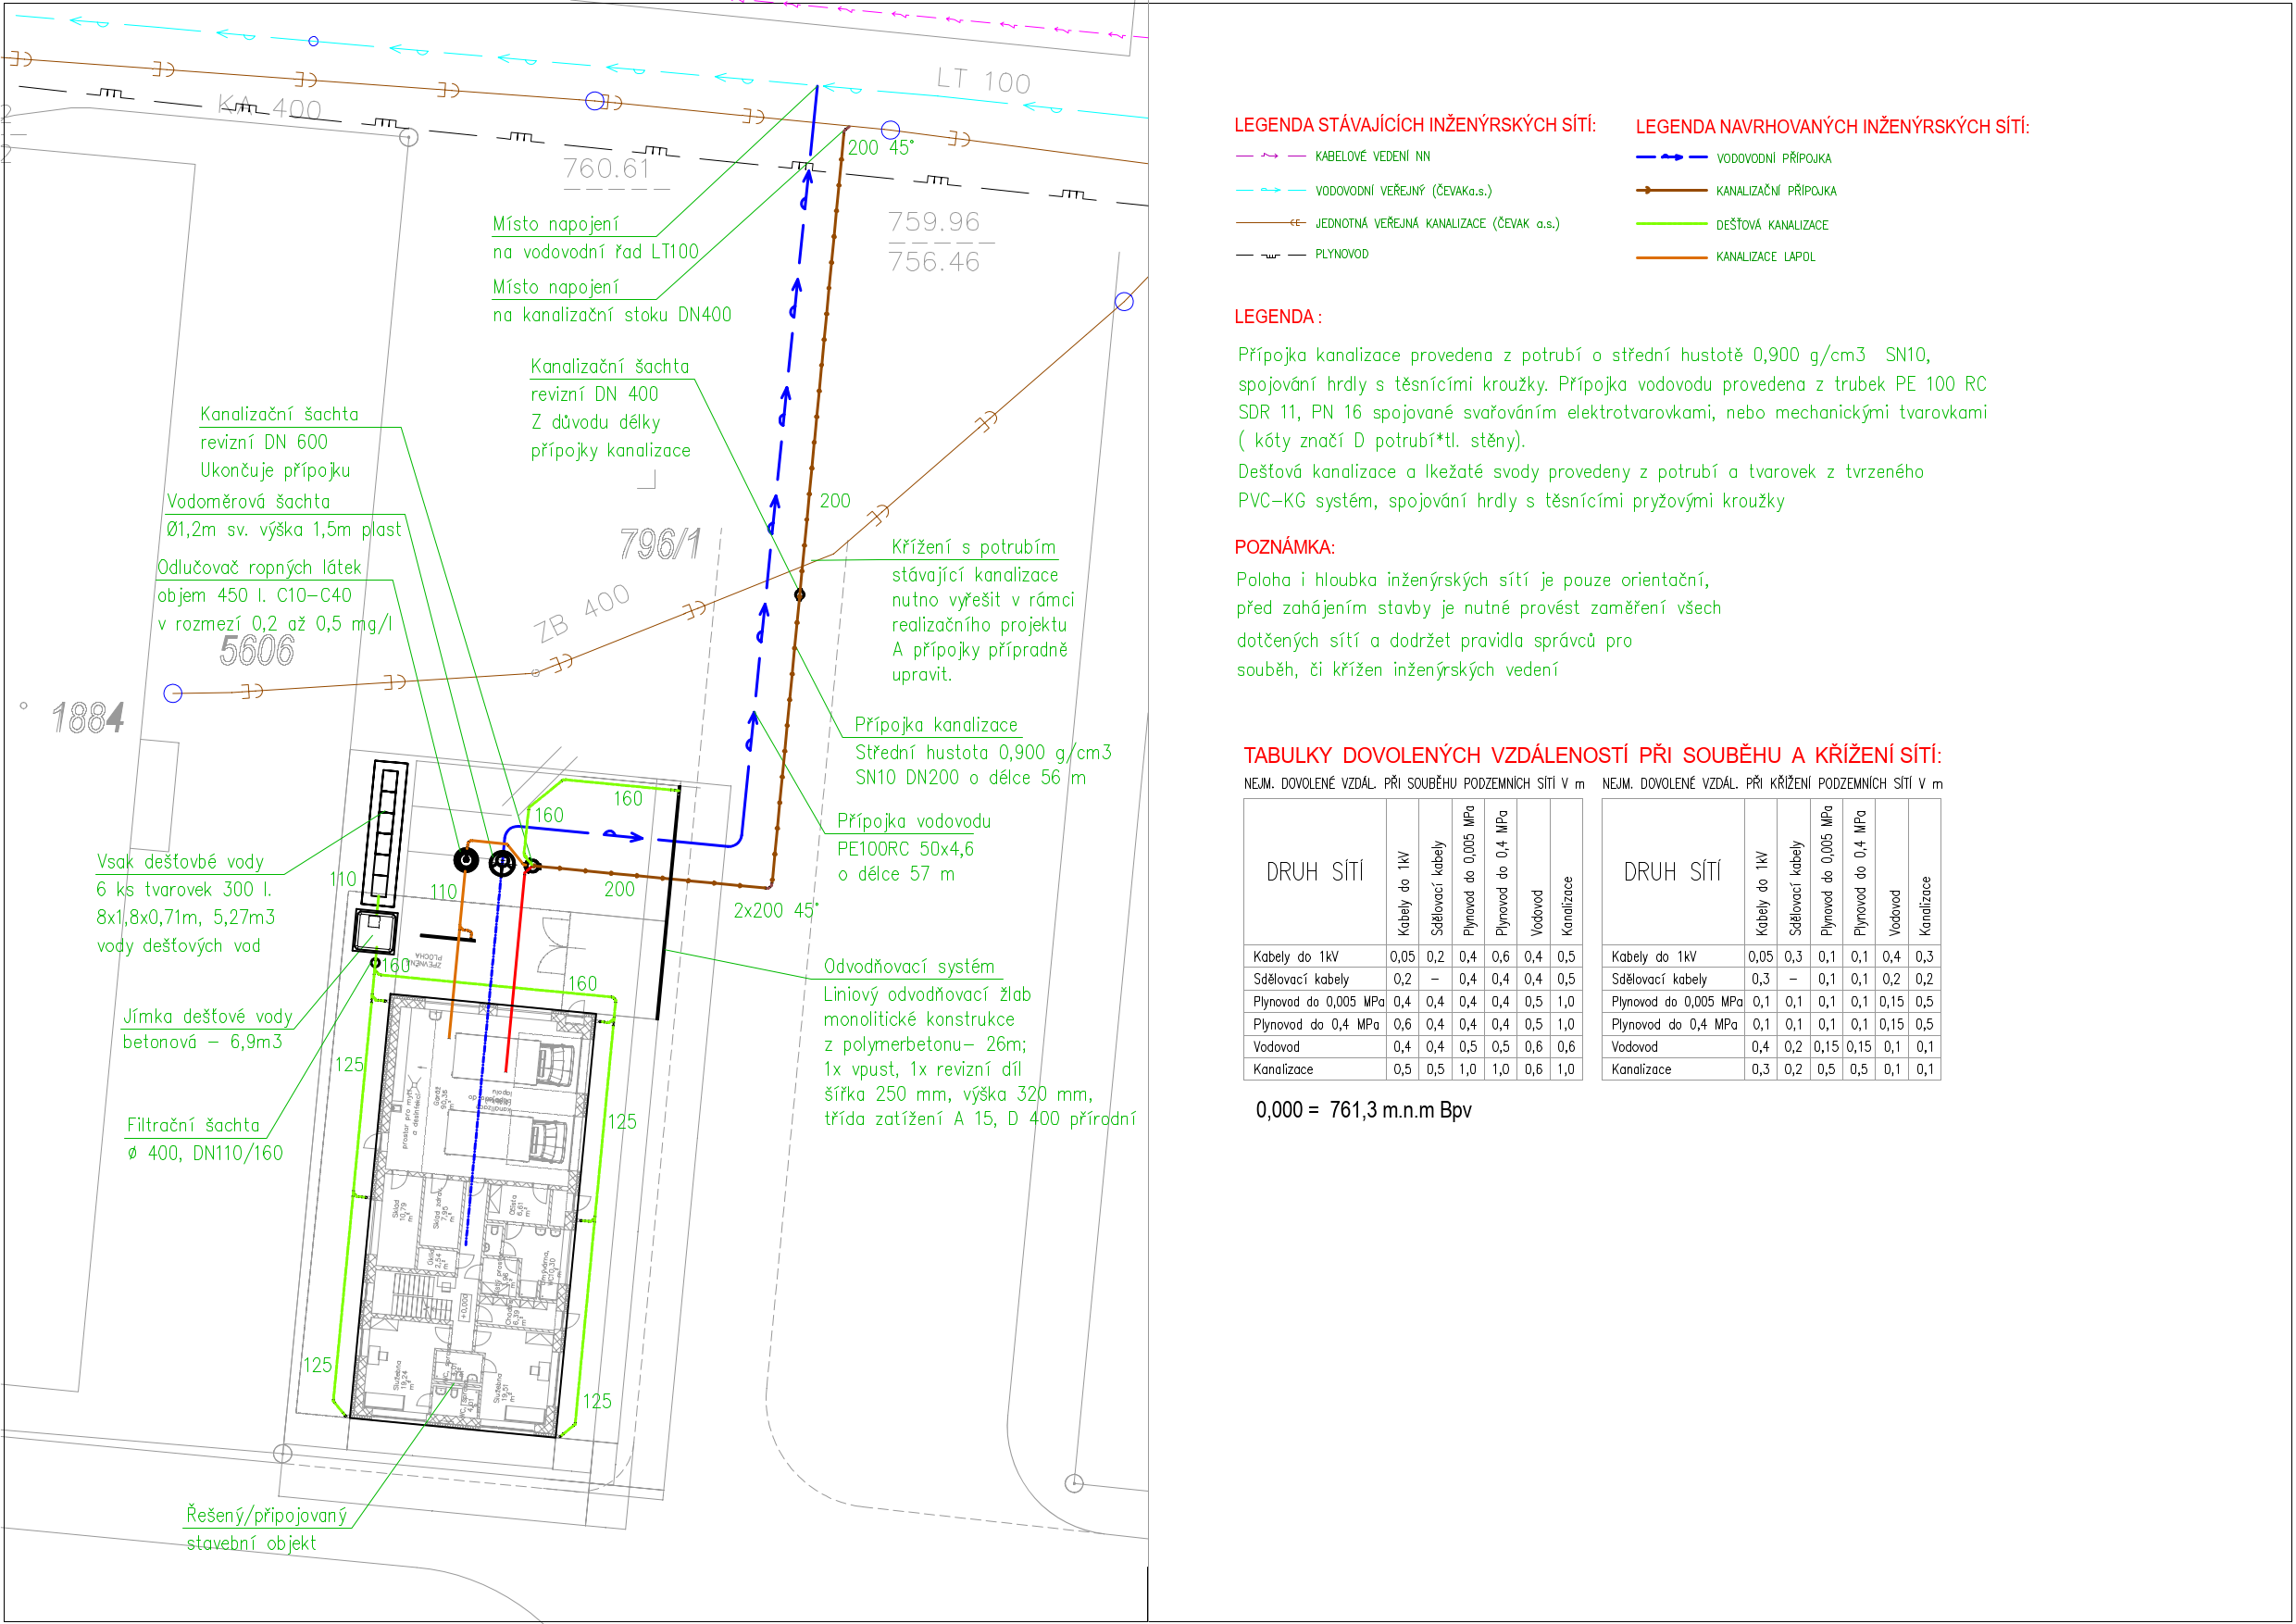Viewport: 2296px width, 1624px height.
Task: Click the blue flow arrow near the building
Action: tap(623, 835)
